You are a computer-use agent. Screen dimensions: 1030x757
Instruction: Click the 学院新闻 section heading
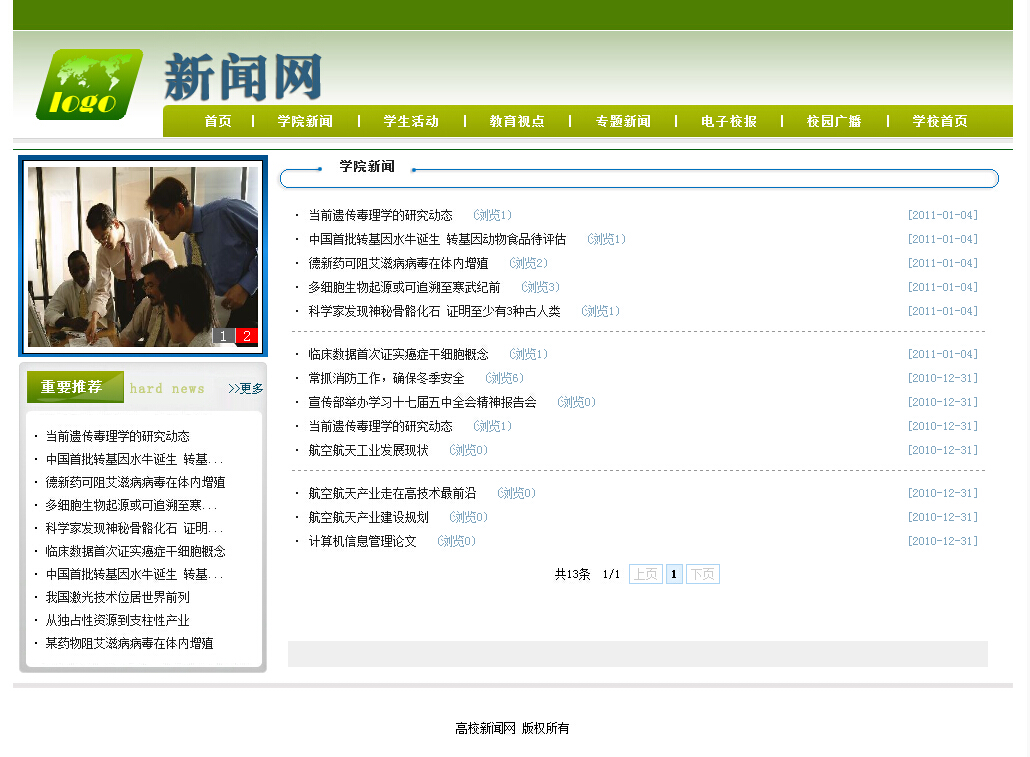[367, 166]
